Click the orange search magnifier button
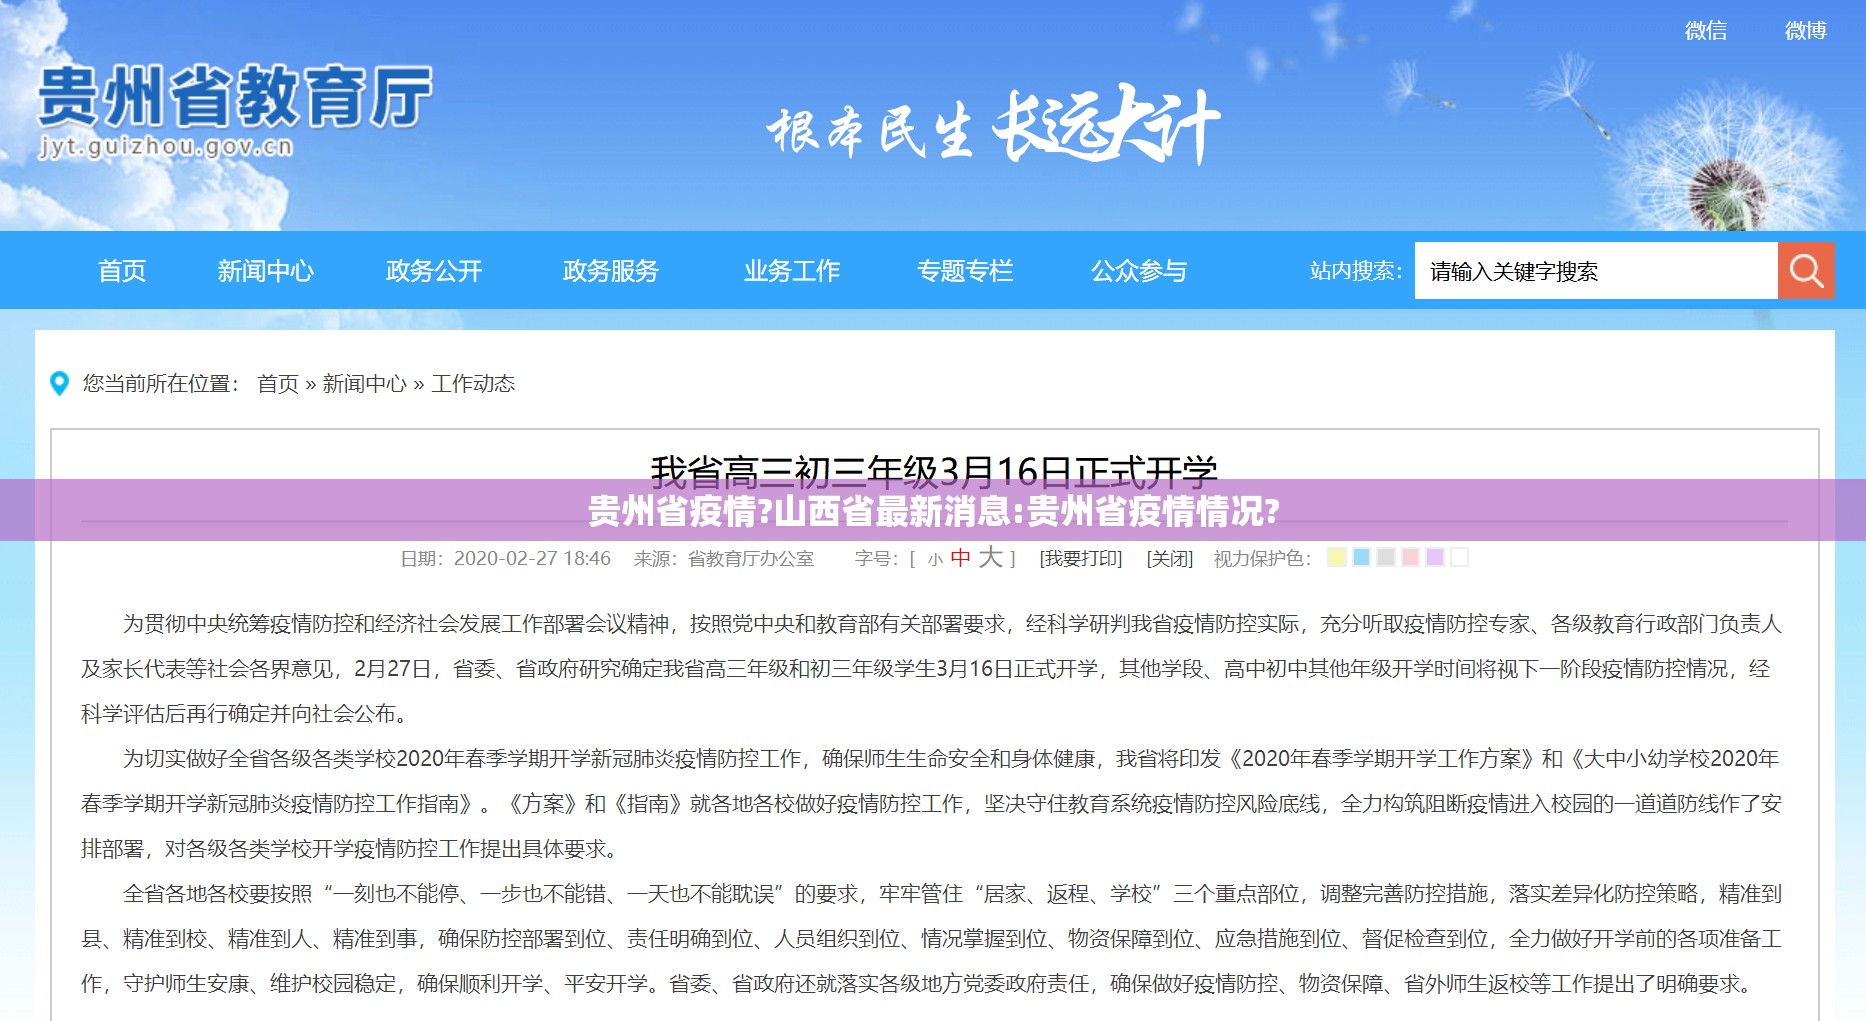Screen dimensions: 1866x1021 click(1805, 271)
